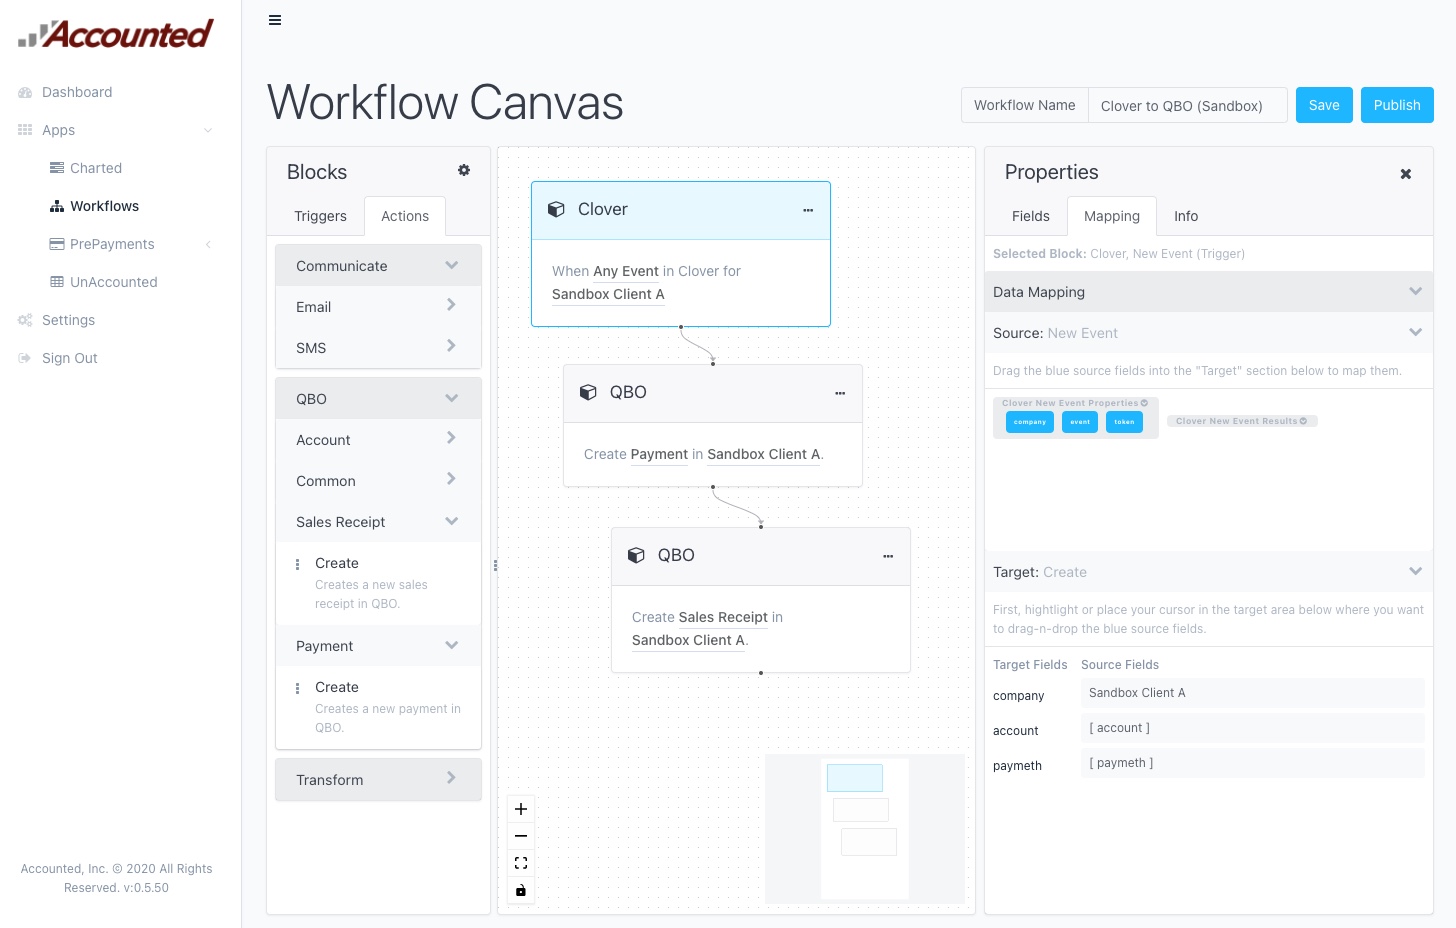Open Clover block options menu
Image resolution: width=1456 pixels, height=928 pixels.
(808, 210)
